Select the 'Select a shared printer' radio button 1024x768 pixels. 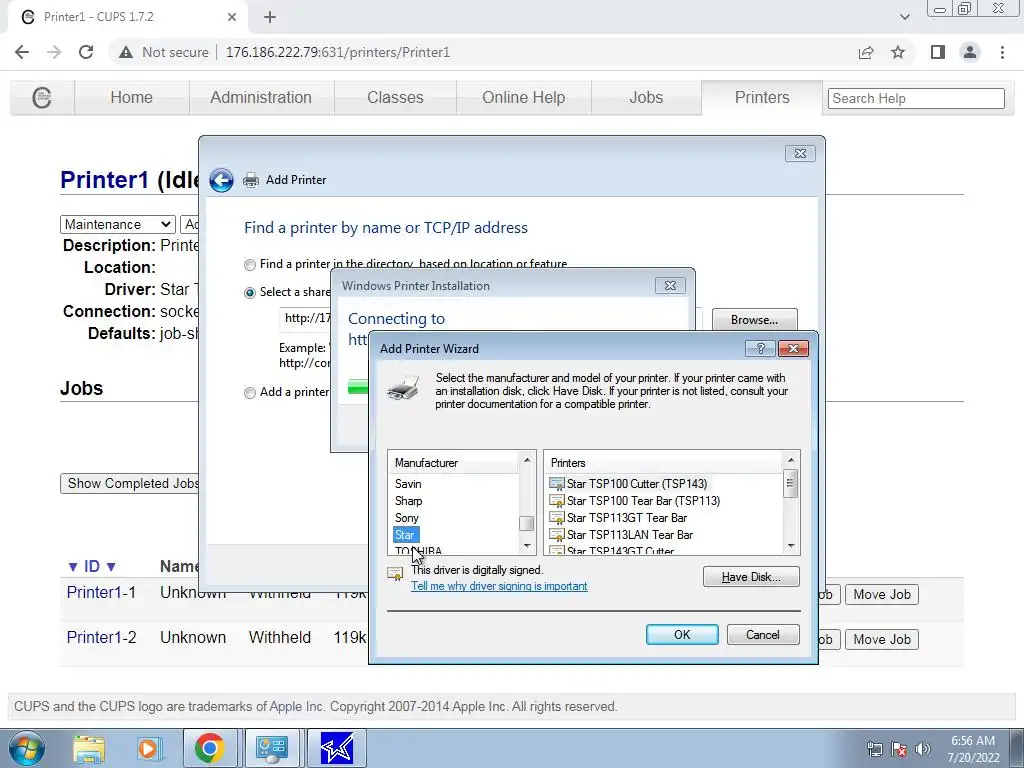(249, 293)
